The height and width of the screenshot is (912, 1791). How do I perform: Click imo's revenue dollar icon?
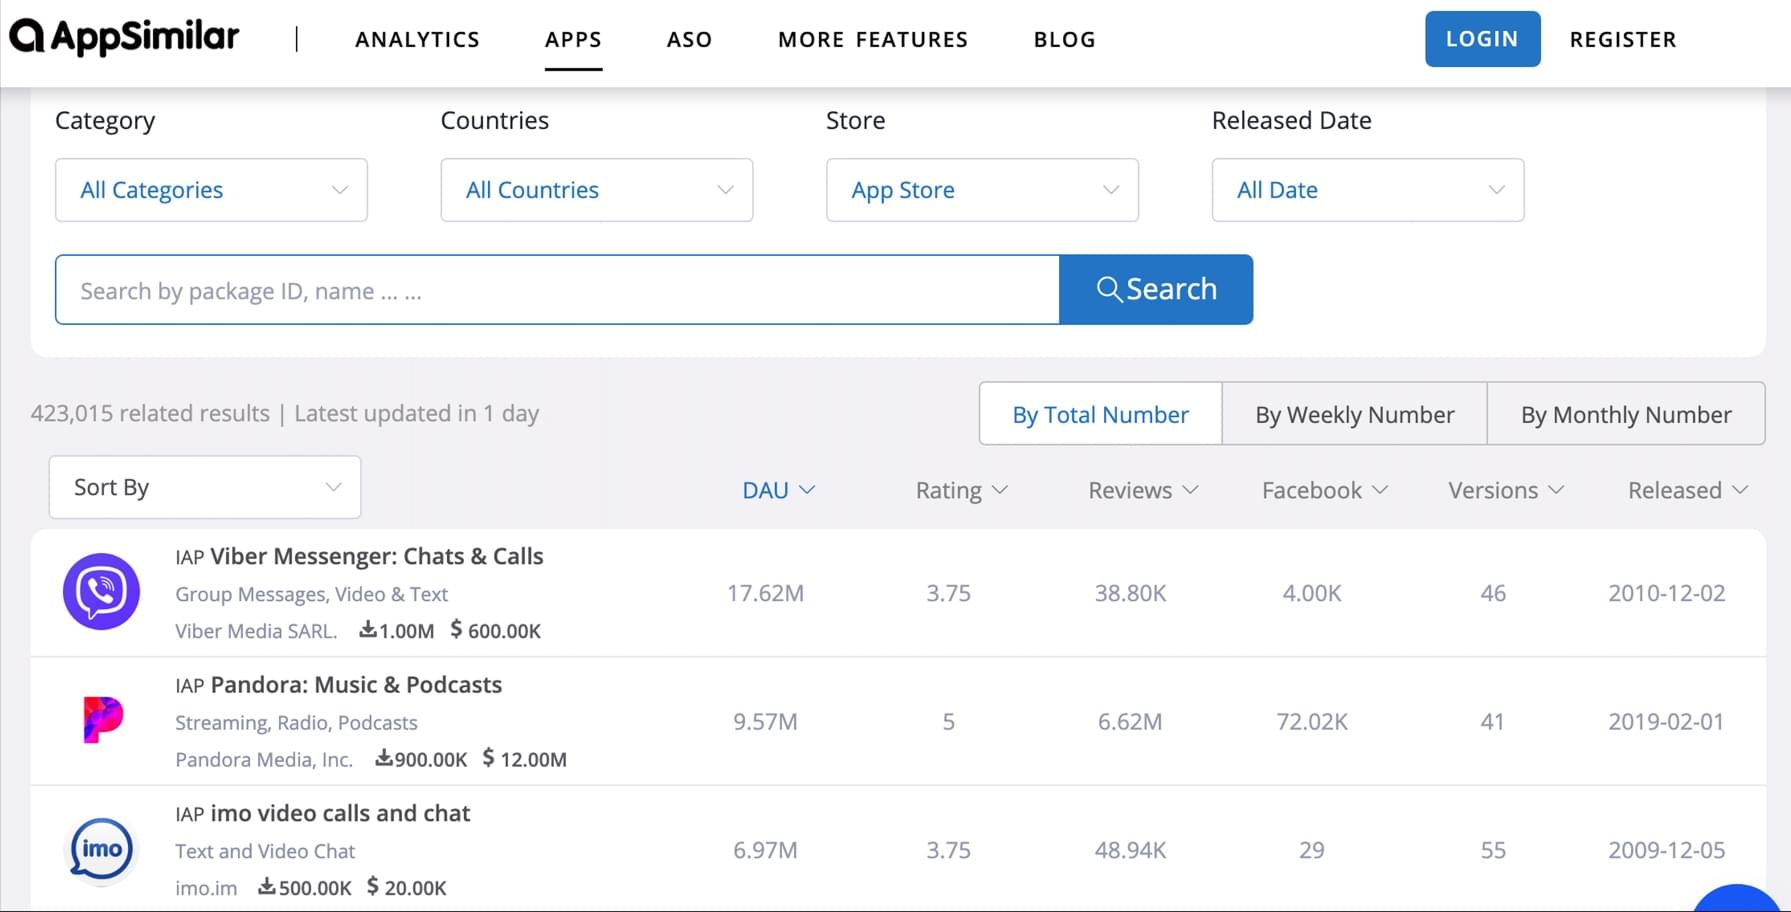pos(373,886)
